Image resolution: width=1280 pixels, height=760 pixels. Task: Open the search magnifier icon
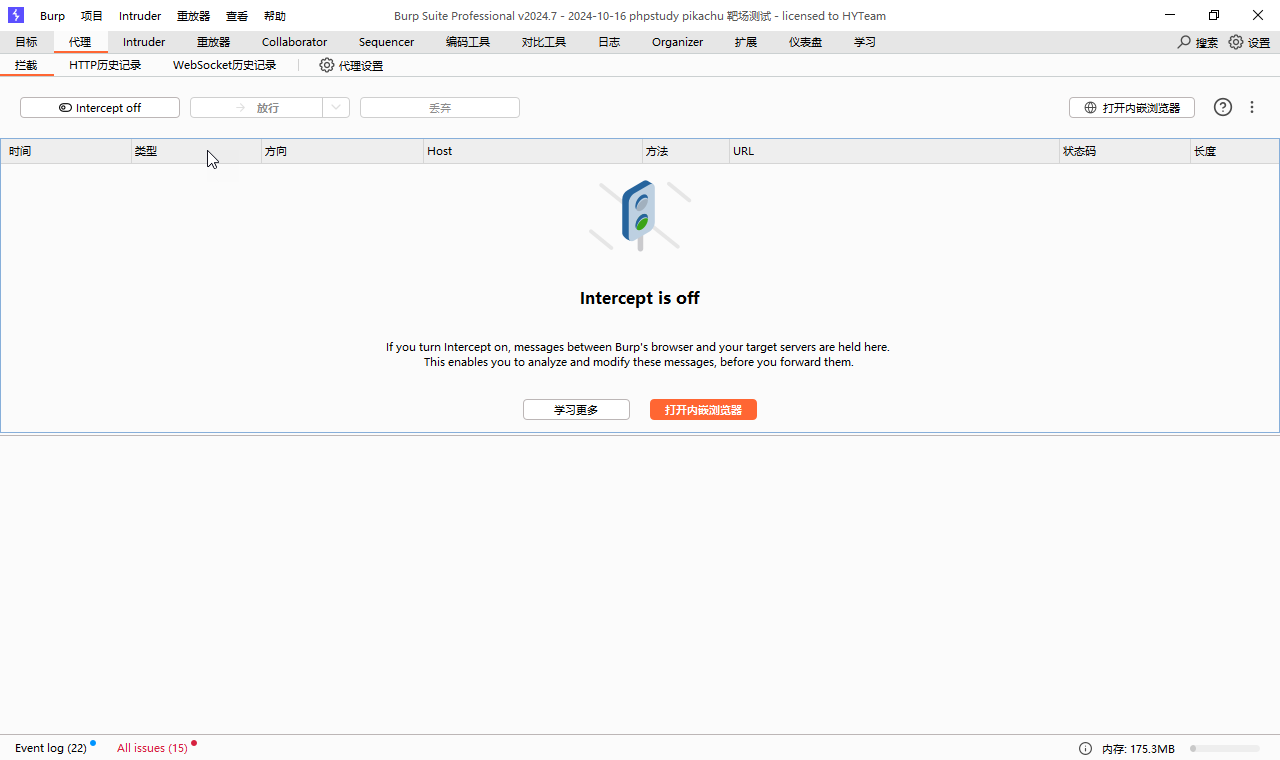pyautogui.click(x=1185, y=42)
